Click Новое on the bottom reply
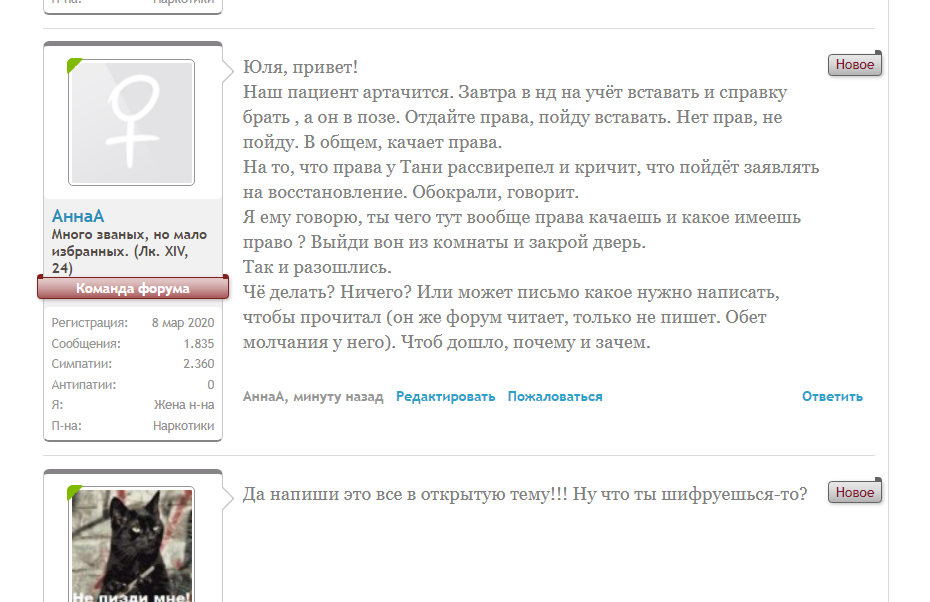The height and width of the screenshot is (602, 930). 853,491
